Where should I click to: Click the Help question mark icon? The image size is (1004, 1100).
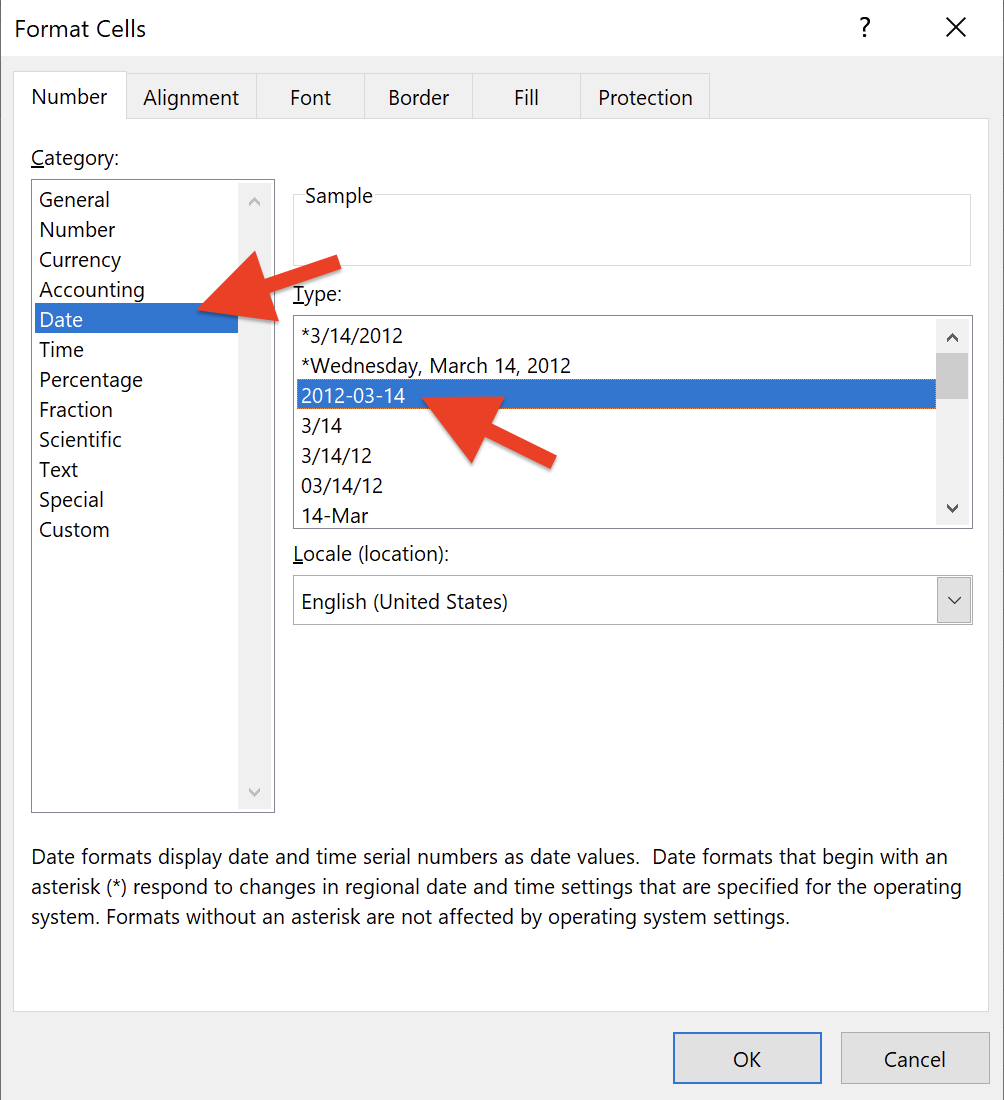click(x=864, y=28)
